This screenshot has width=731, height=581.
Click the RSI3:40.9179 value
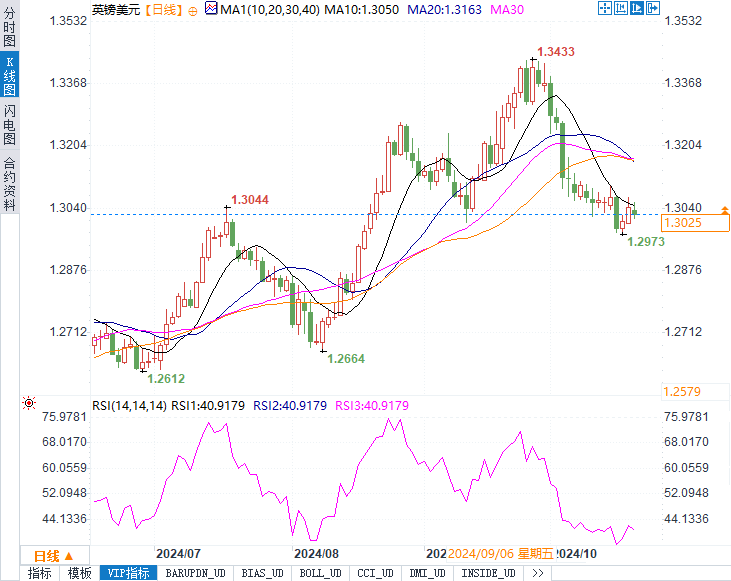pyautogui.click(x=372, y=406)
